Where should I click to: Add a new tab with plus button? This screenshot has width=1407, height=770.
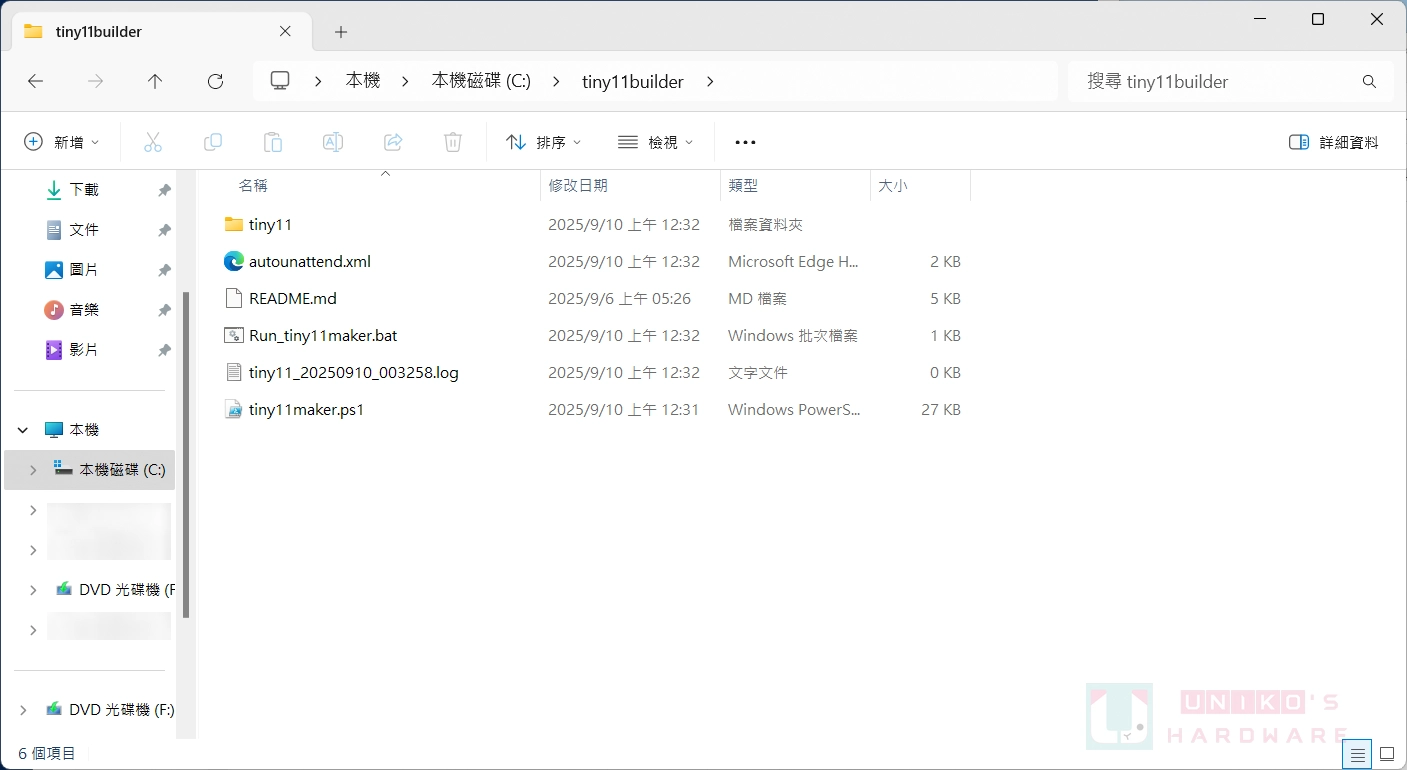[x=341, y=32]
